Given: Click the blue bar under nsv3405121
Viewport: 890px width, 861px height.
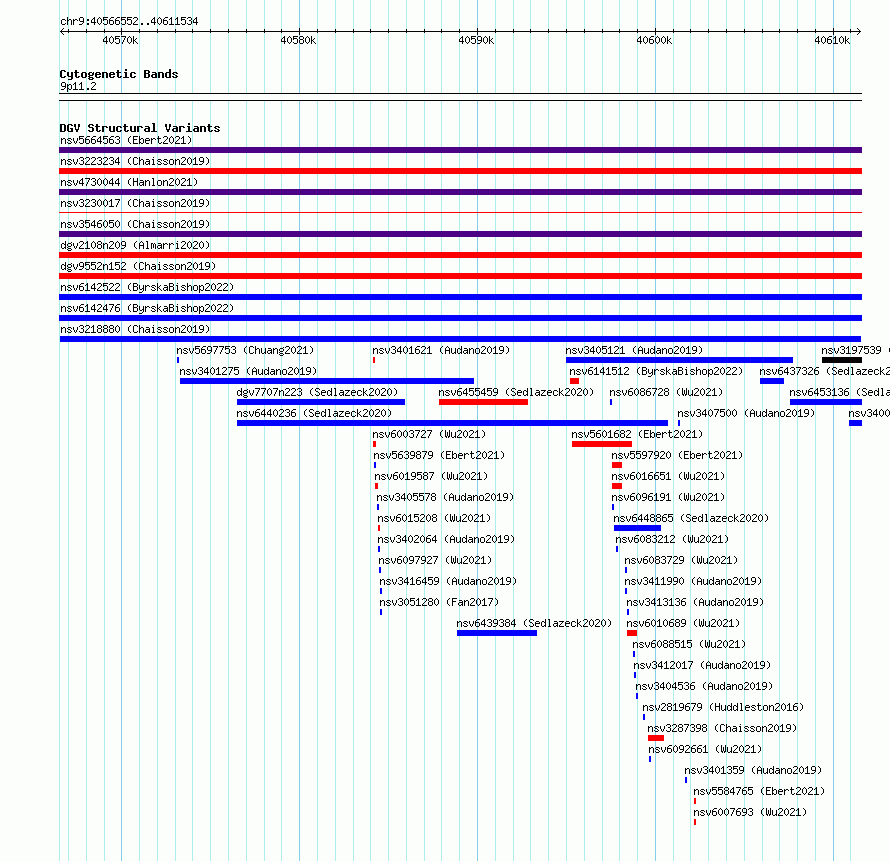Looking at the screenshot, I should [679, 360].
